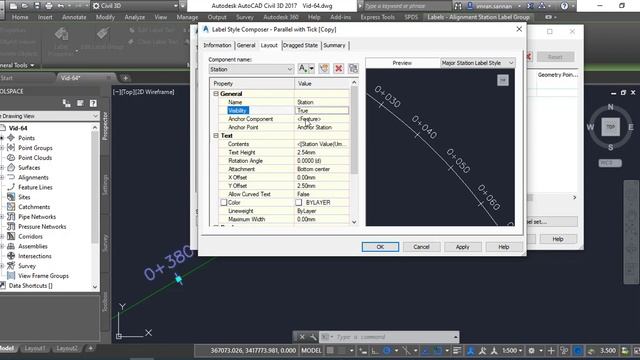Screen dimensions: 640x360
Task: Click Help button in background Alignment Labels dialog
Action: coord(558,239)
